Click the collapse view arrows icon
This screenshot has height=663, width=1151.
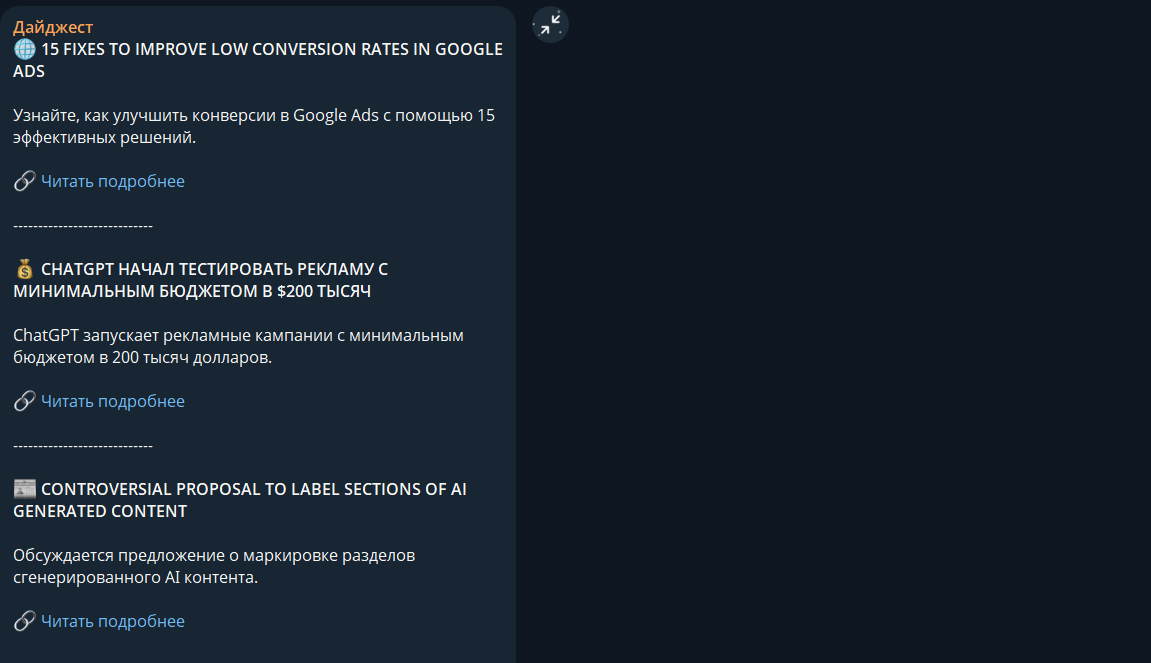coord(550,25)
